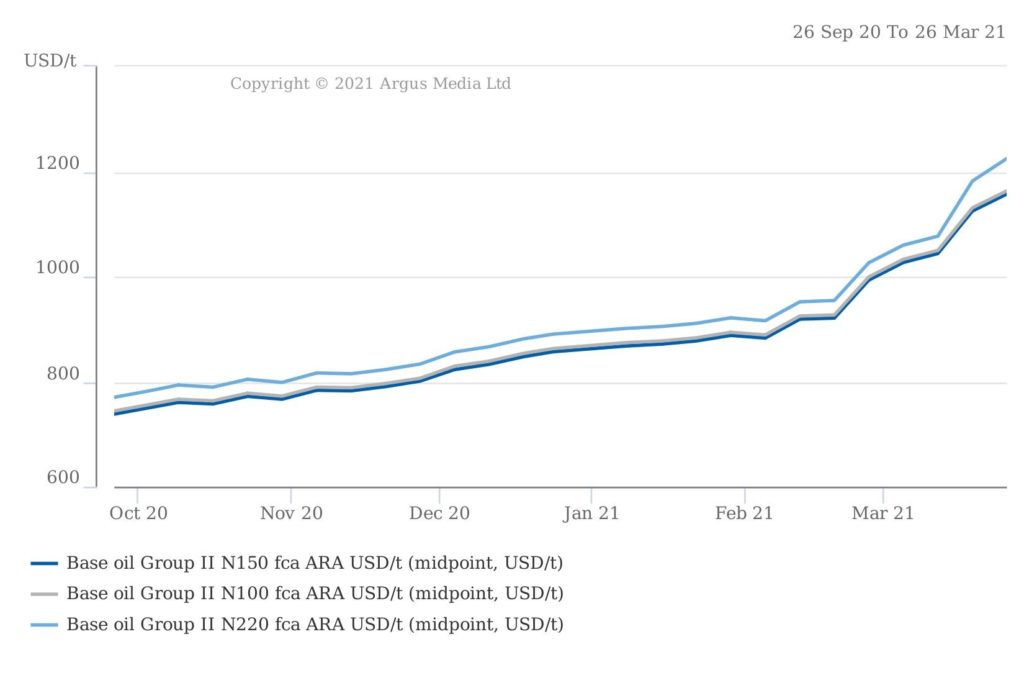Click the USD/t axis unit label
The width and height of the screenshot is (1024, 683).
(50, 61)
